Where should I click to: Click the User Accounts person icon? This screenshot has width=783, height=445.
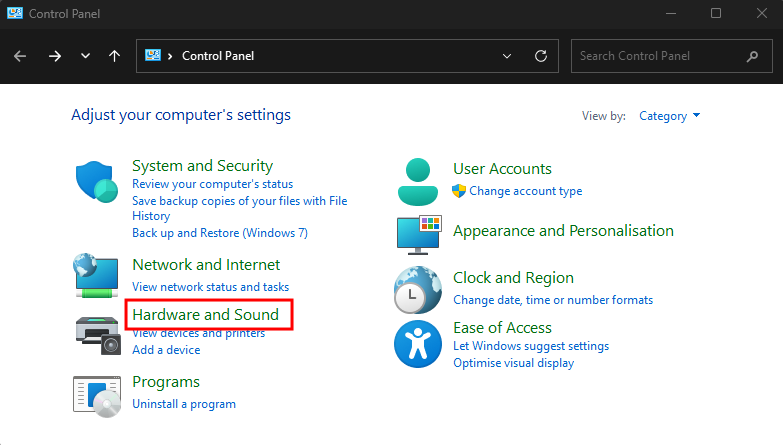(x=418, y=181)
